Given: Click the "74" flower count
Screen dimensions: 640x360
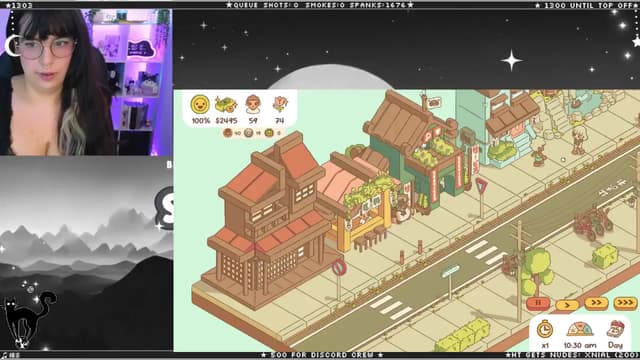Looking at the screenshot, I should pyautogui.click(x=280, y=121).
